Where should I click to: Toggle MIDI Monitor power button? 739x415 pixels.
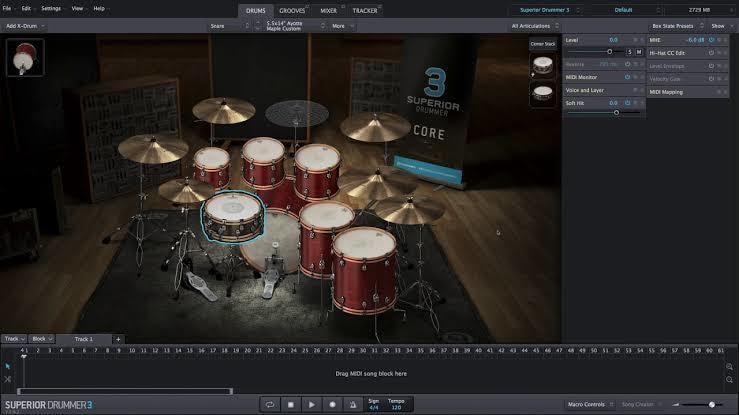pyautogui.click(x=627, y=77)
